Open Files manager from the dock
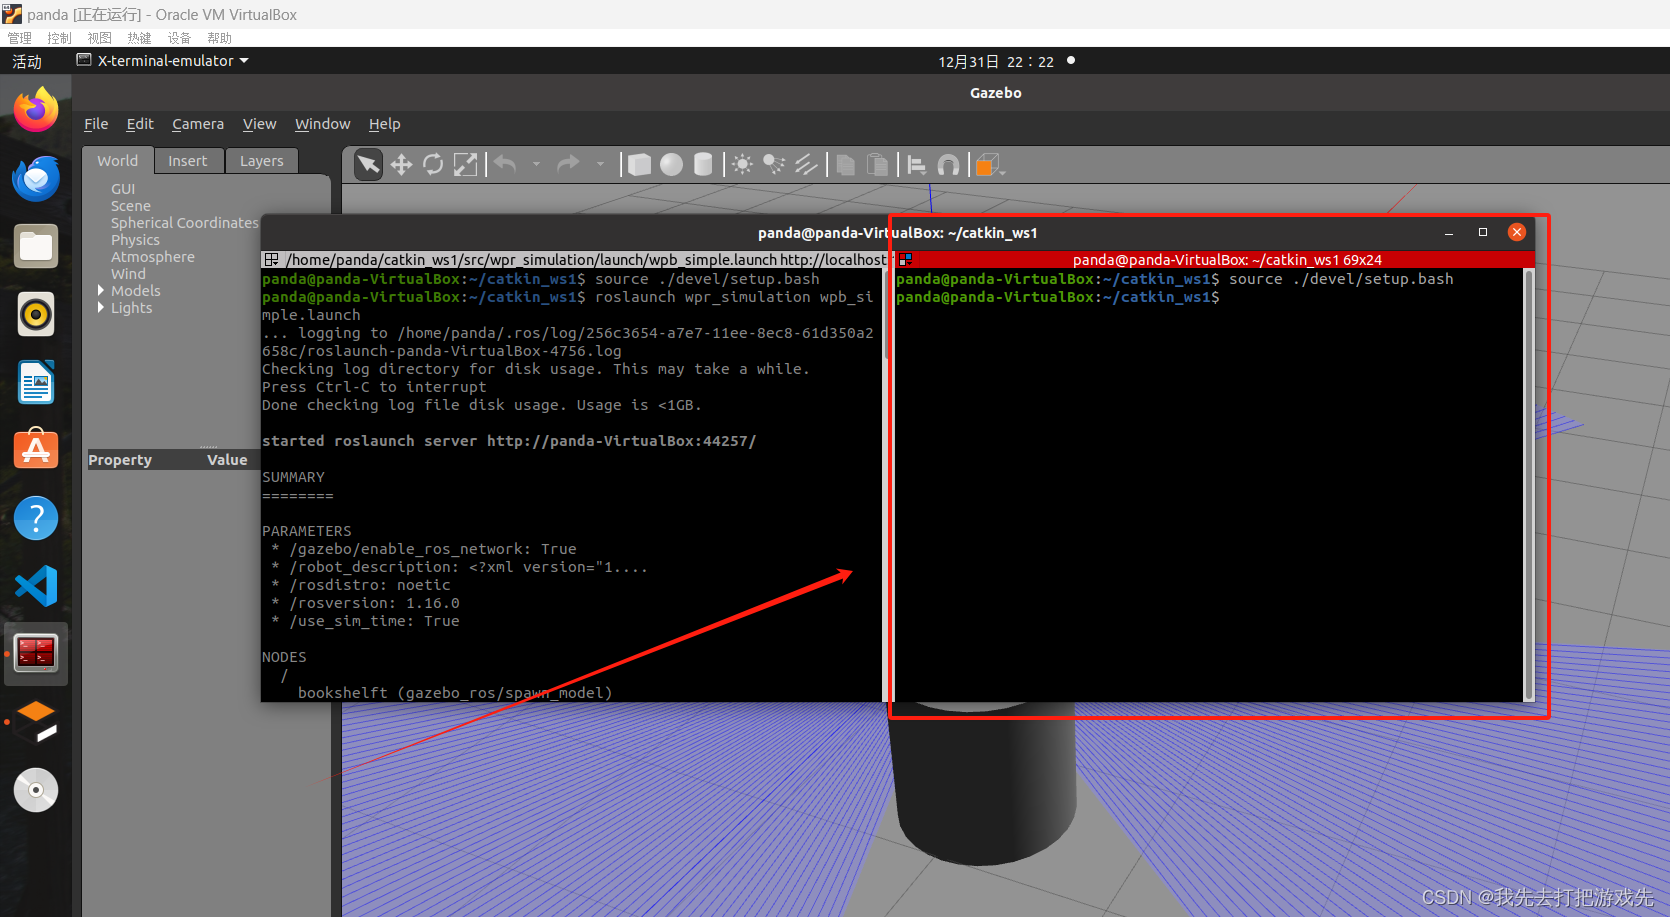1670x917 pixels. coord(36,246)
